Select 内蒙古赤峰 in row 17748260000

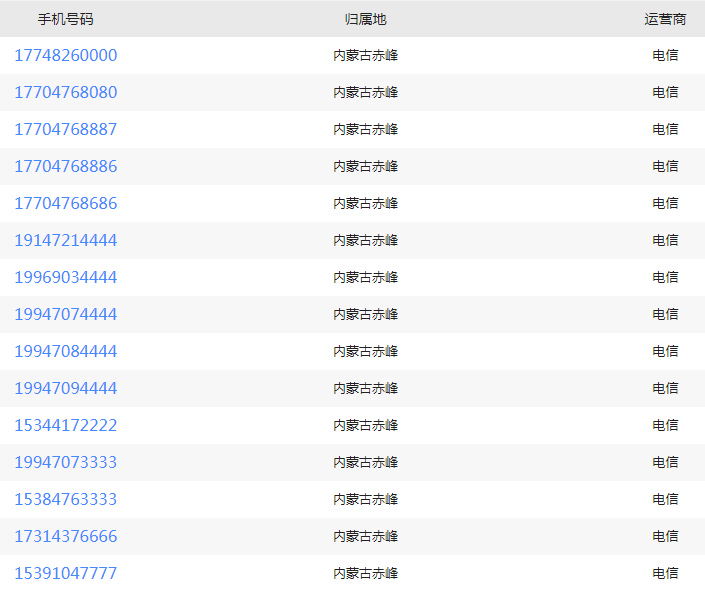(366, 55)
